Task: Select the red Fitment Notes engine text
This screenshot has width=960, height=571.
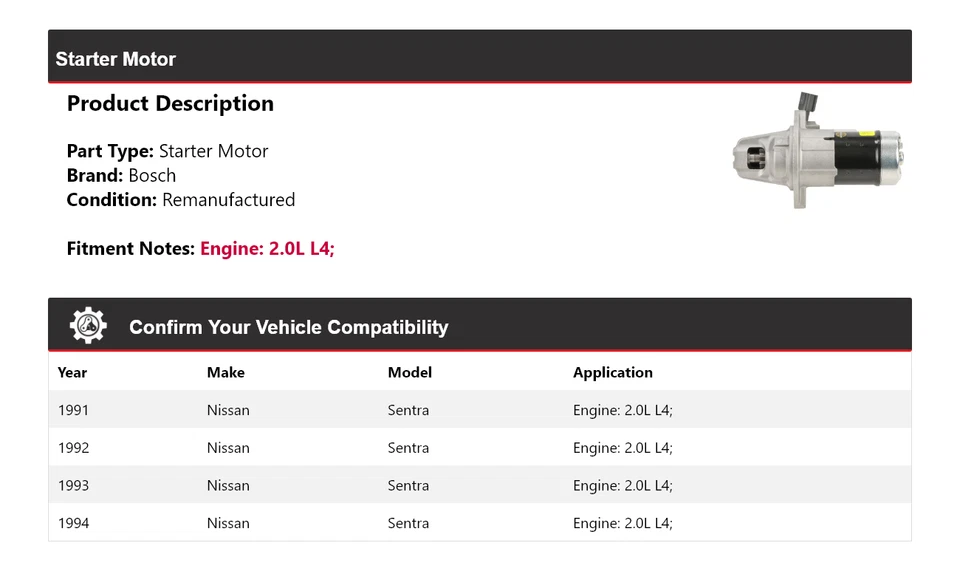Action: click(267, 248)
